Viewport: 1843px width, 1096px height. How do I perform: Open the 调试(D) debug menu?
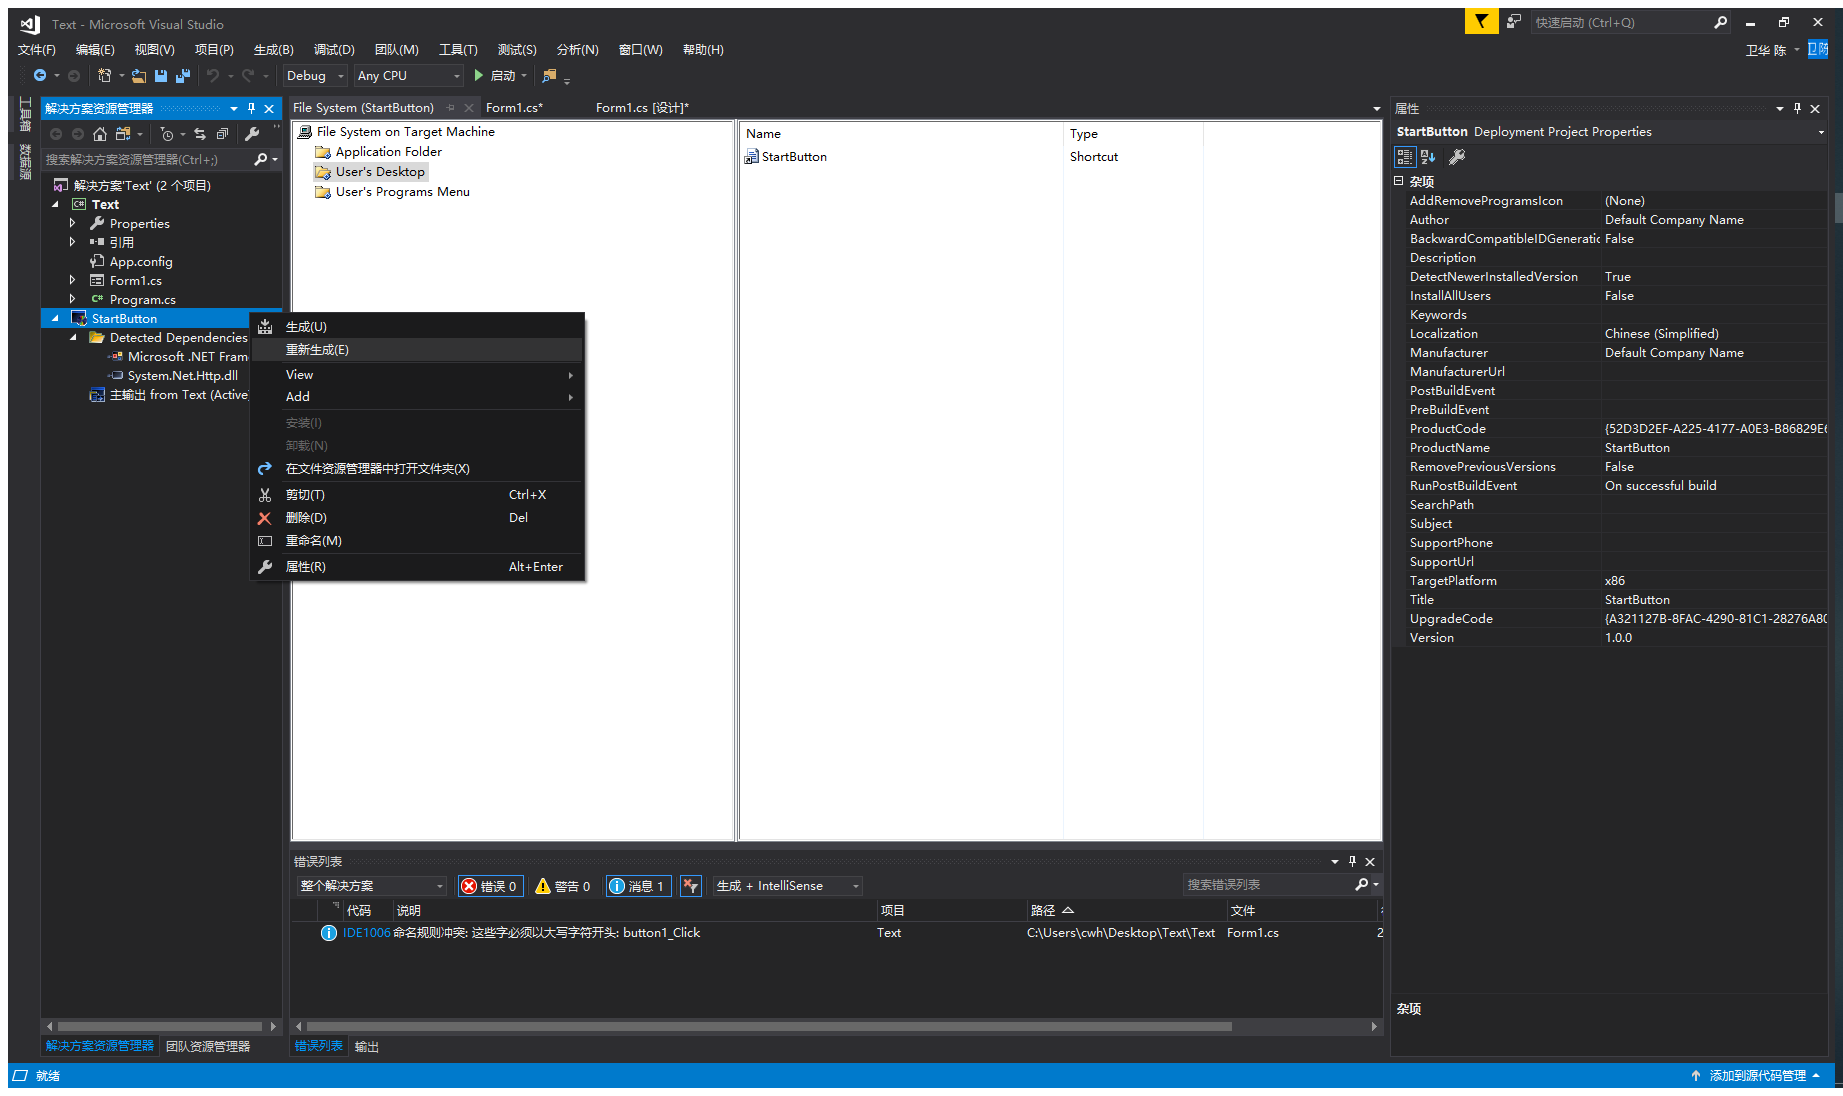tap(334, 49)
